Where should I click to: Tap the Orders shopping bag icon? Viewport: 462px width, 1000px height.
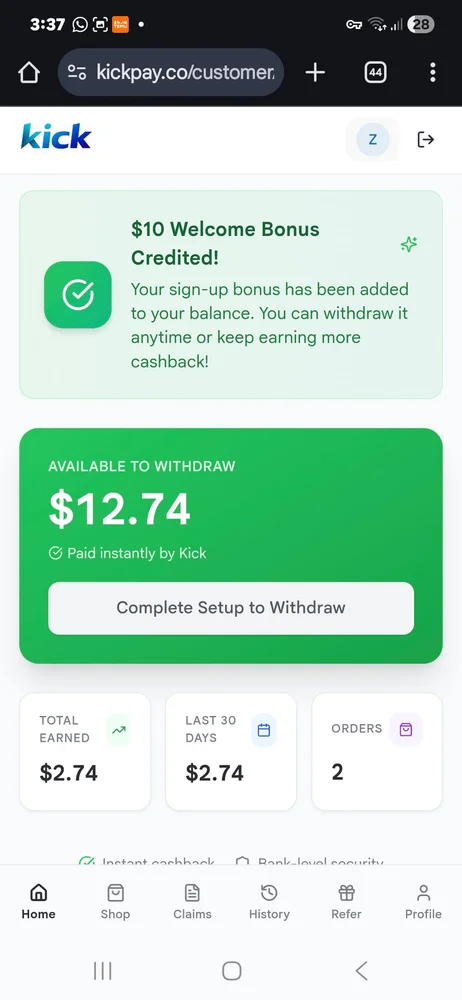(406, 730)
